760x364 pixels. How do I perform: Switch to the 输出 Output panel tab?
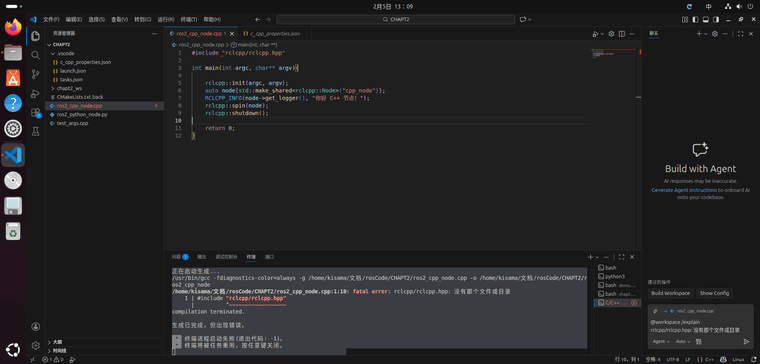coord(202,257)
